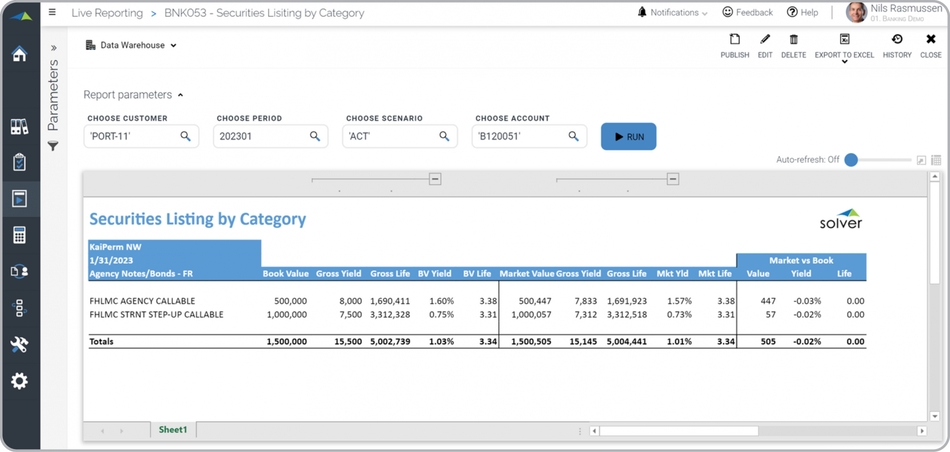950x452 pixels.
Task: Expand the Notifications dropdown
Action: (672, 13)
